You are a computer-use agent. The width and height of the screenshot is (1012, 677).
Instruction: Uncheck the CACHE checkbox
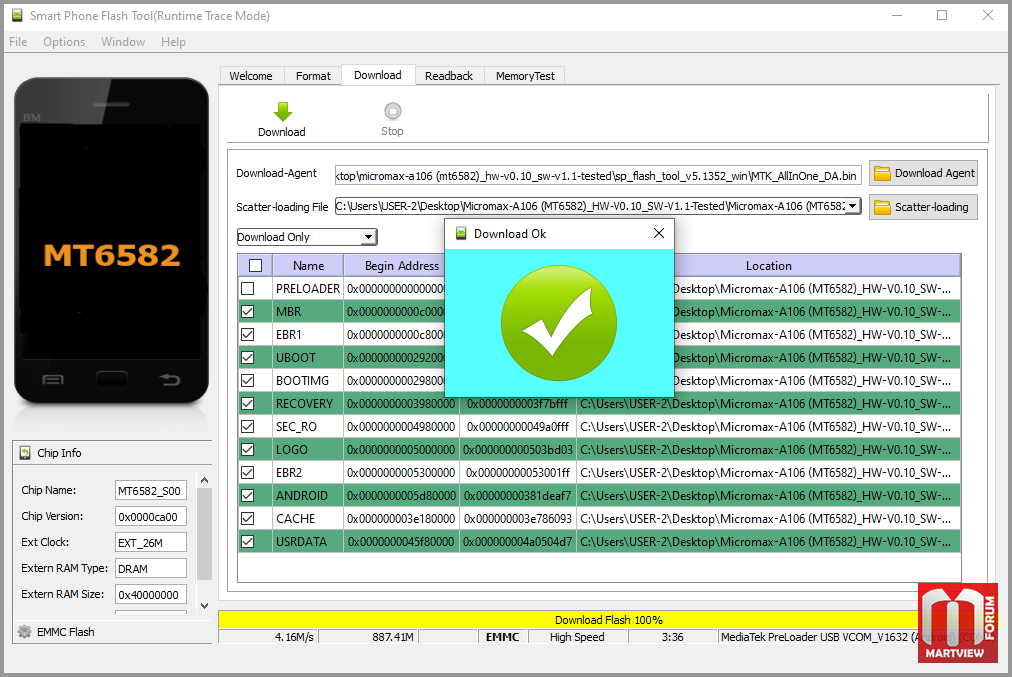247,518
